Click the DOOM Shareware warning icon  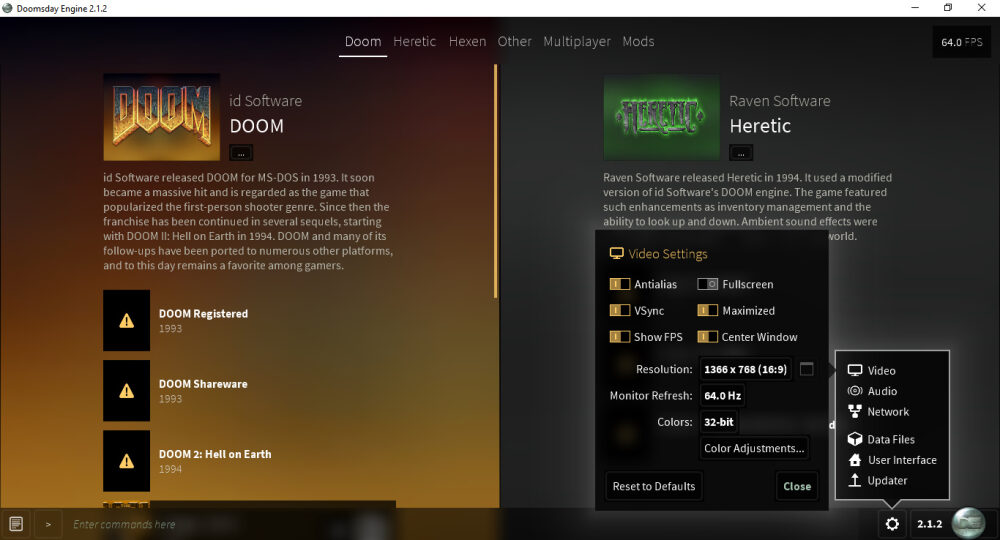126,390
